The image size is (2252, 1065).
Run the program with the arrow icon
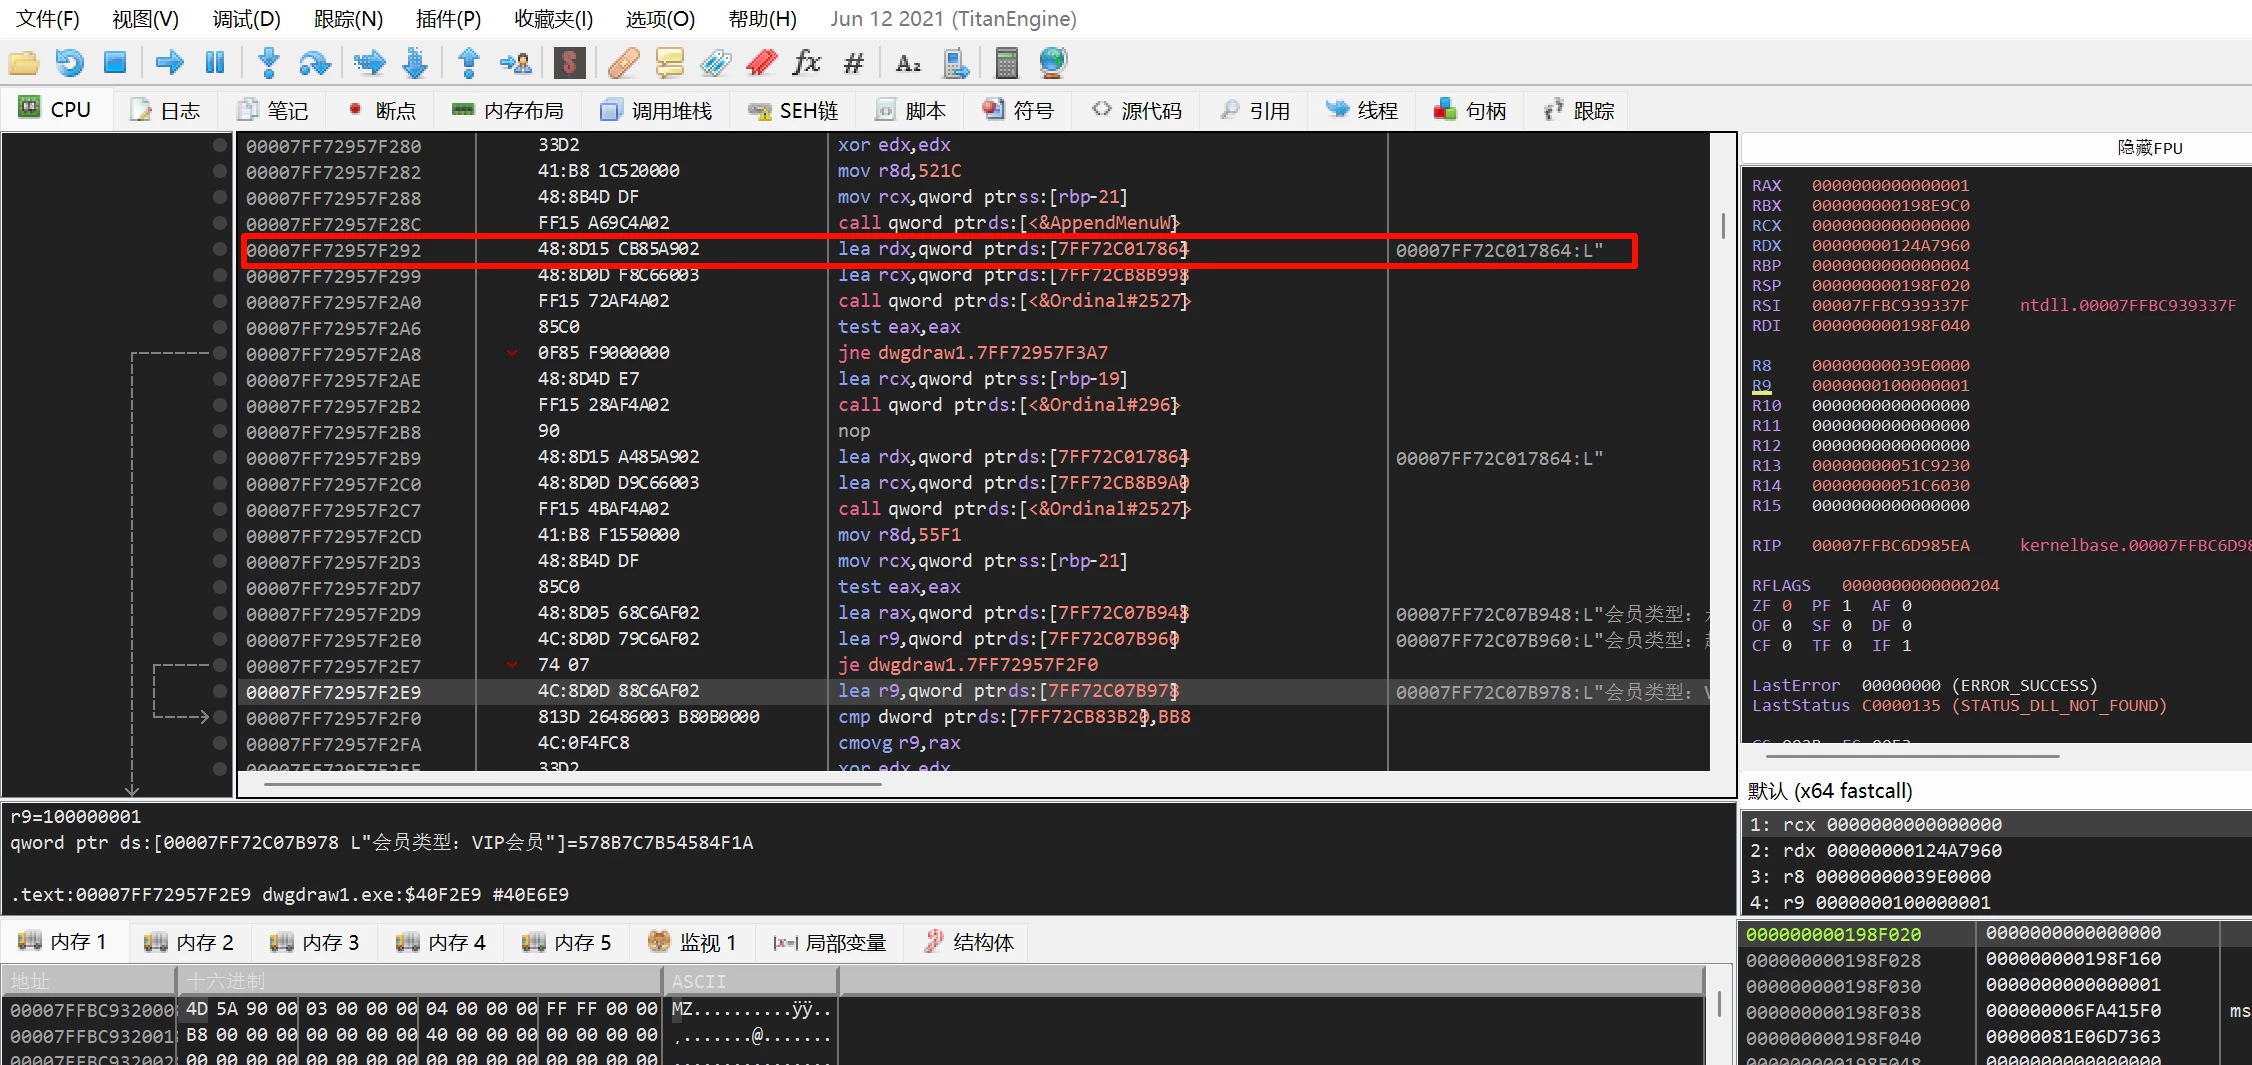click(x=170, y=63)
